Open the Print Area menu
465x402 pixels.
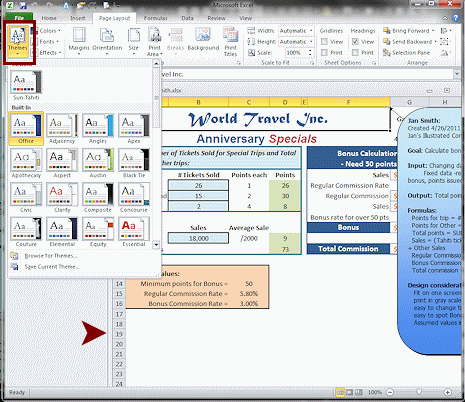coord(155,42)
